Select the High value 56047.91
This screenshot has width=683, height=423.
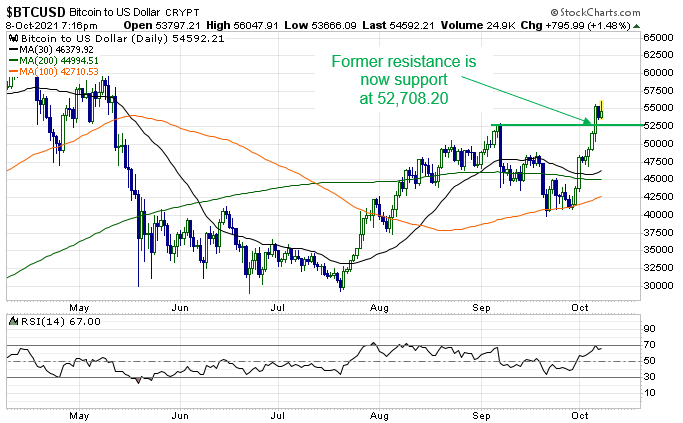coord(256,26)
